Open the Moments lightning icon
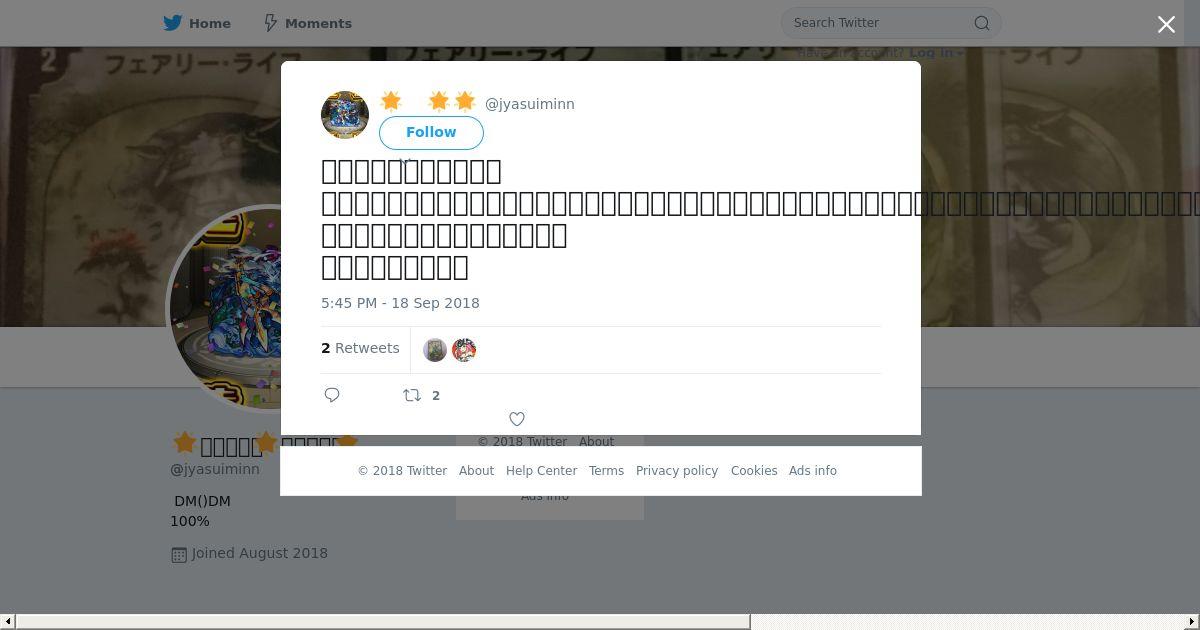1200x630 pixels. pos(271,23)
